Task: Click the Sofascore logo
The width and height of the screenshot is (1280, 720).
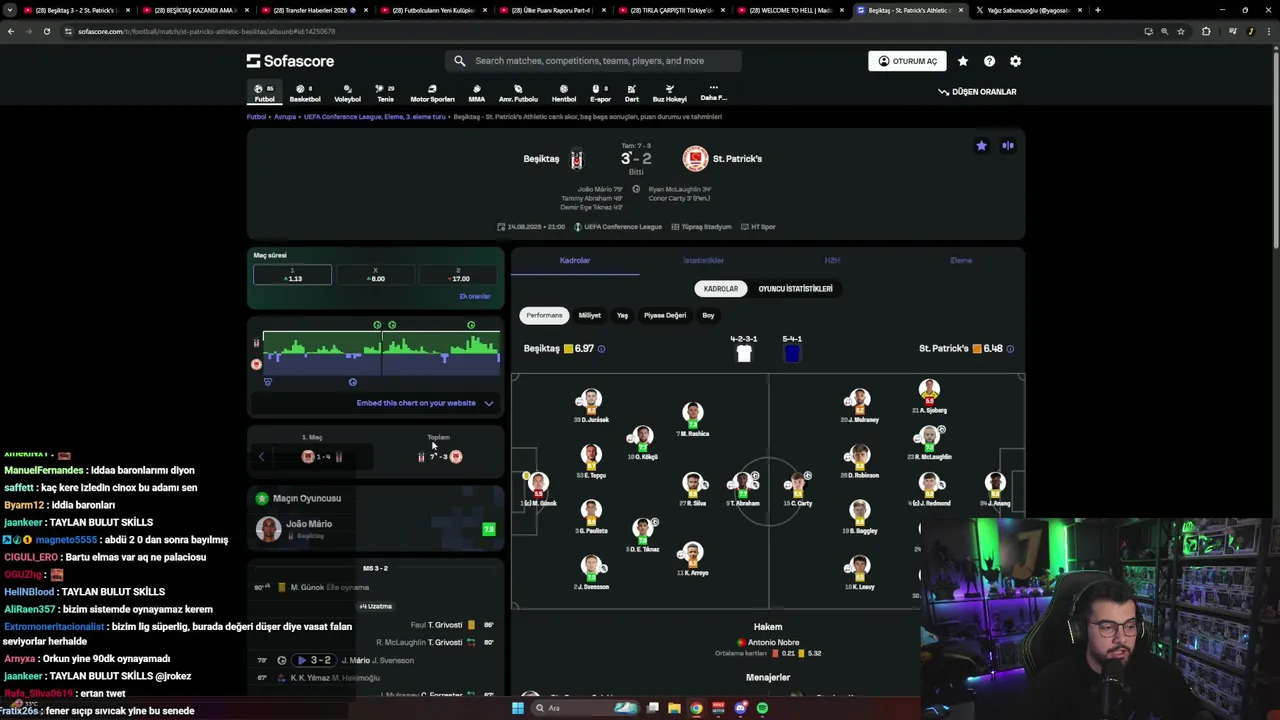Action: (290, 61)
